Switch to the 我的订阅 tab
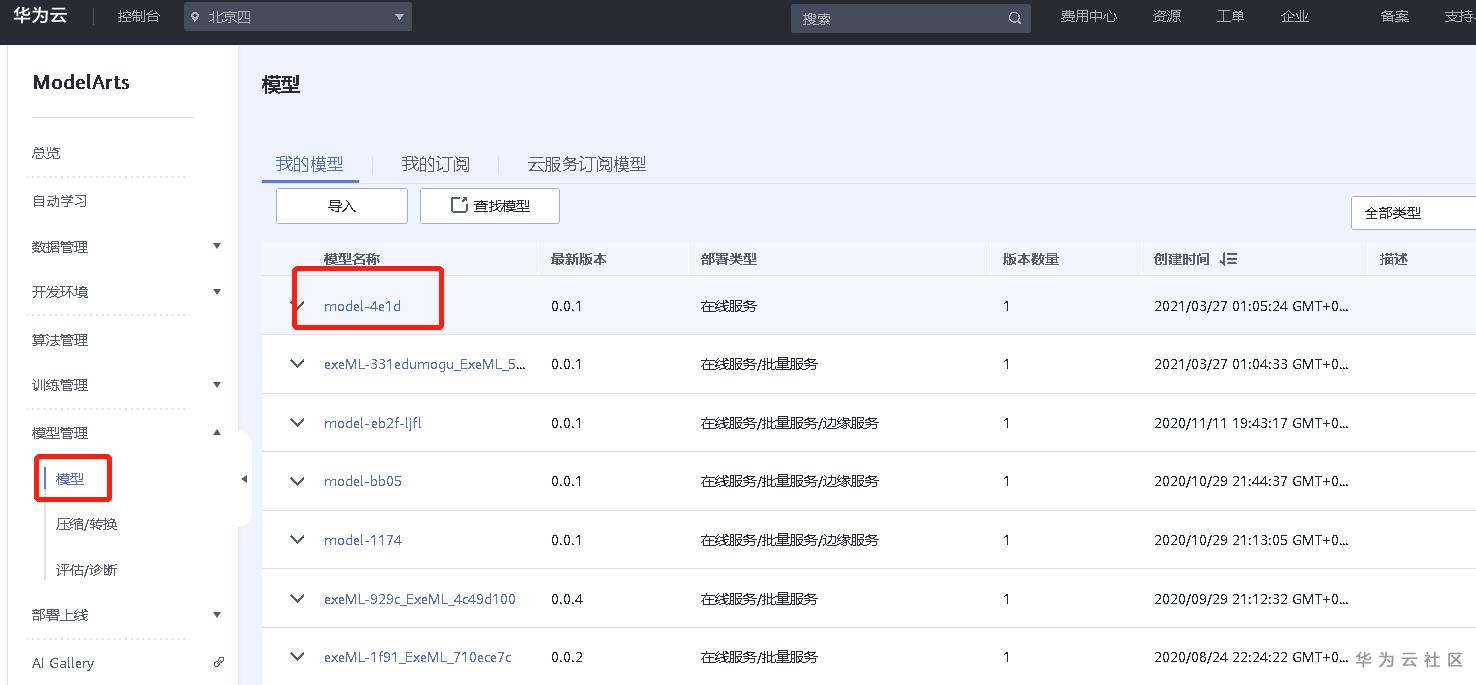The image size is (1476, 685). tap(435, 163)
